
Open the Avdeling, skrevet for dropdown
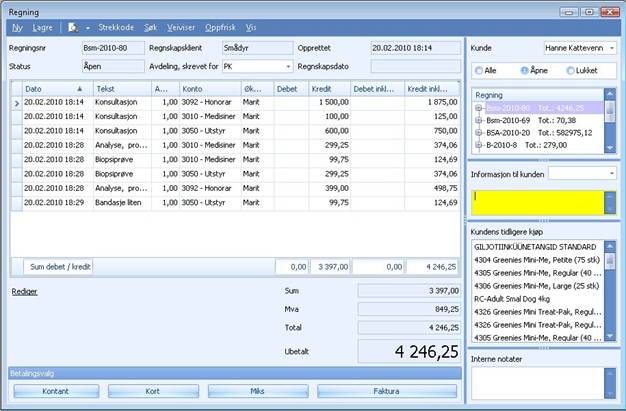point(288,66)
